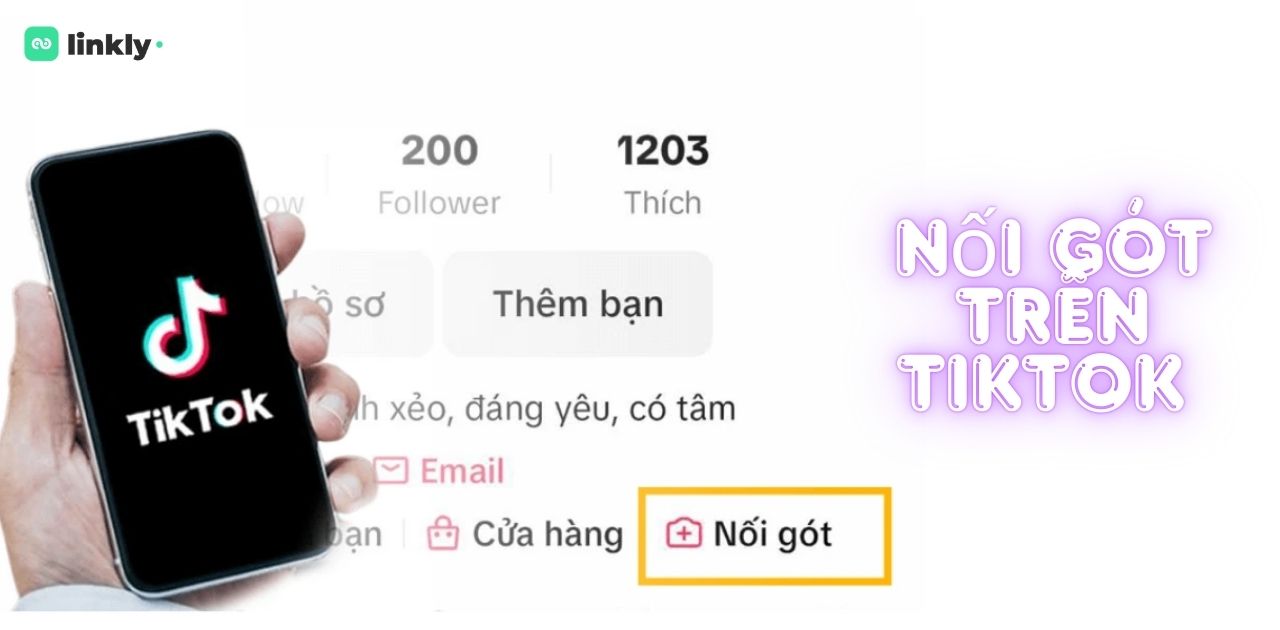Tap the Thêm bạn button
This screenshot has height=630, width=1280.
click(578, 304)
